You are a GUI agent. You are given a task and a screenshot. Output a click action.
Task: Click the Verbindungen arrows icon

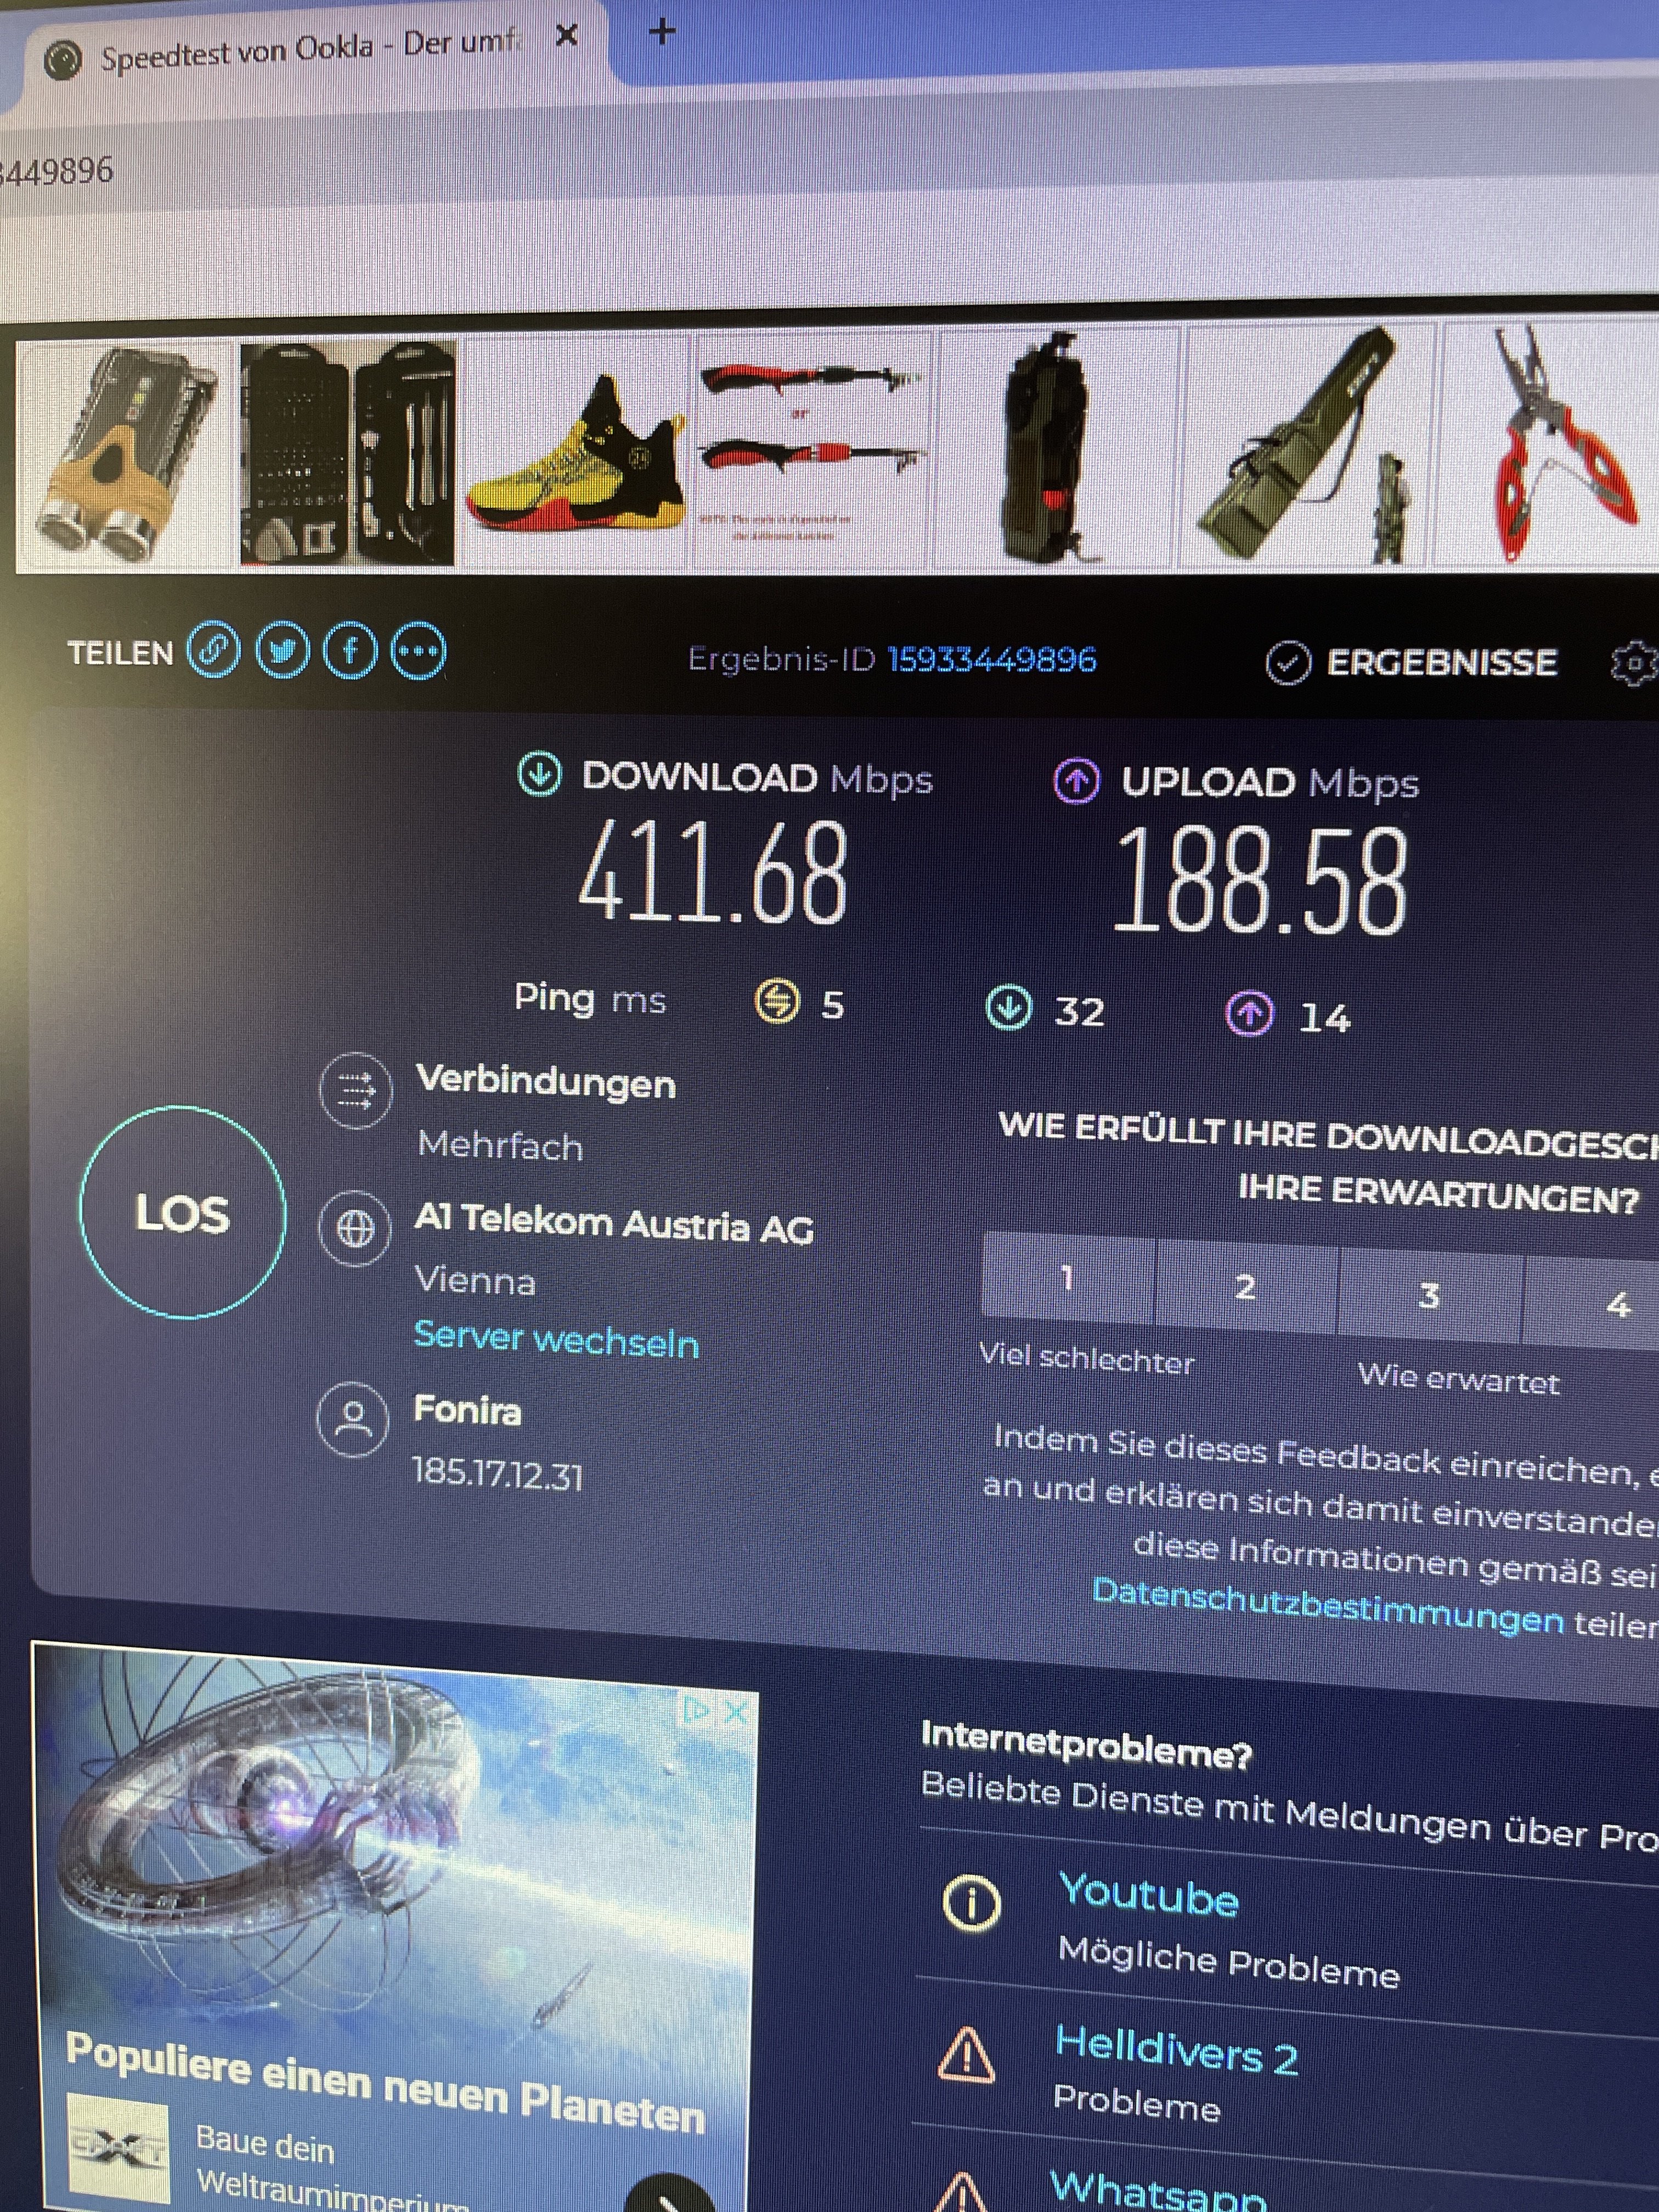point(355,1090)
